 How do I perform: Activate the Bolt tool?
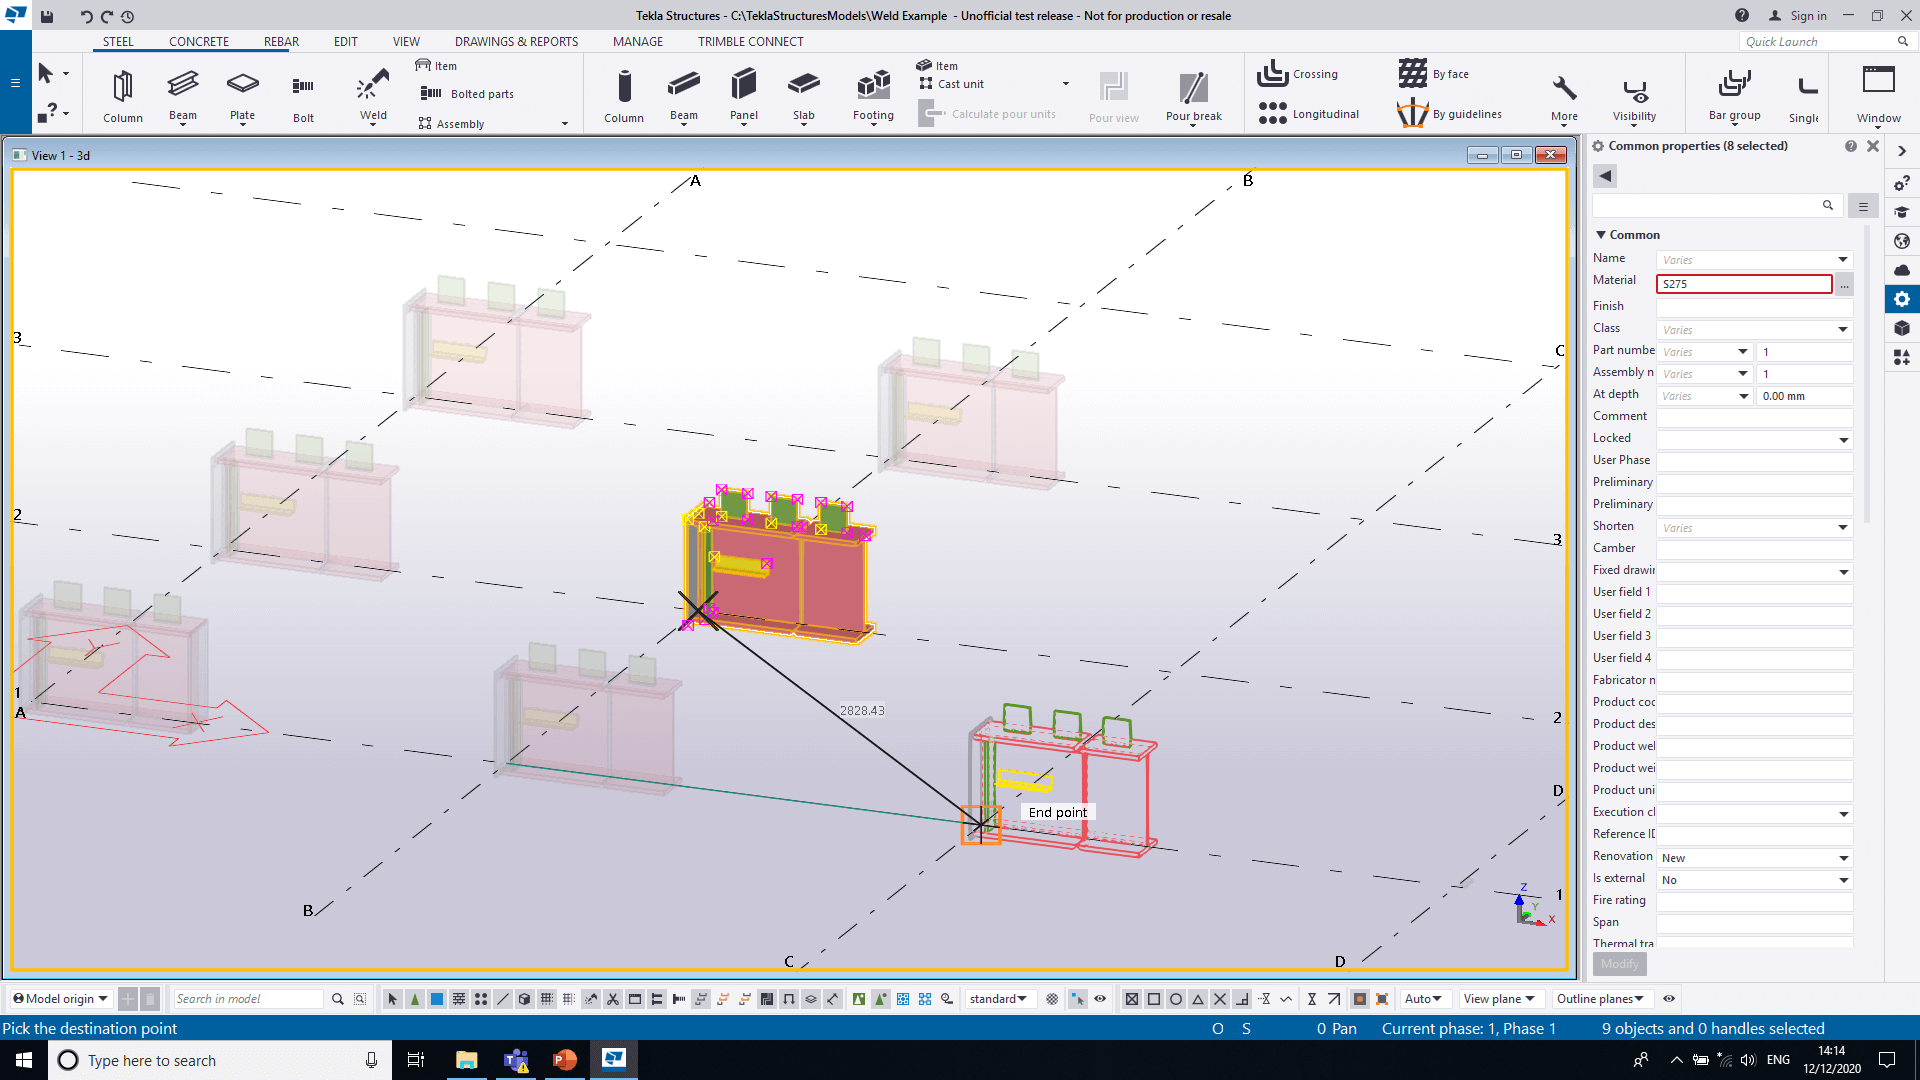pyautogui.click(x=303, y=96)
